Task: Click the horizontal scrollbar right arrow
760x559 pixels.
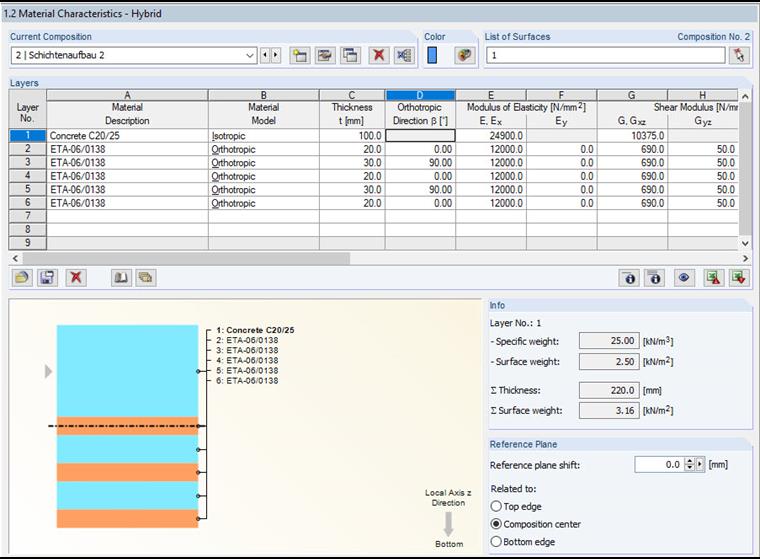Action: pyautogui.click(x=745, y=258)
